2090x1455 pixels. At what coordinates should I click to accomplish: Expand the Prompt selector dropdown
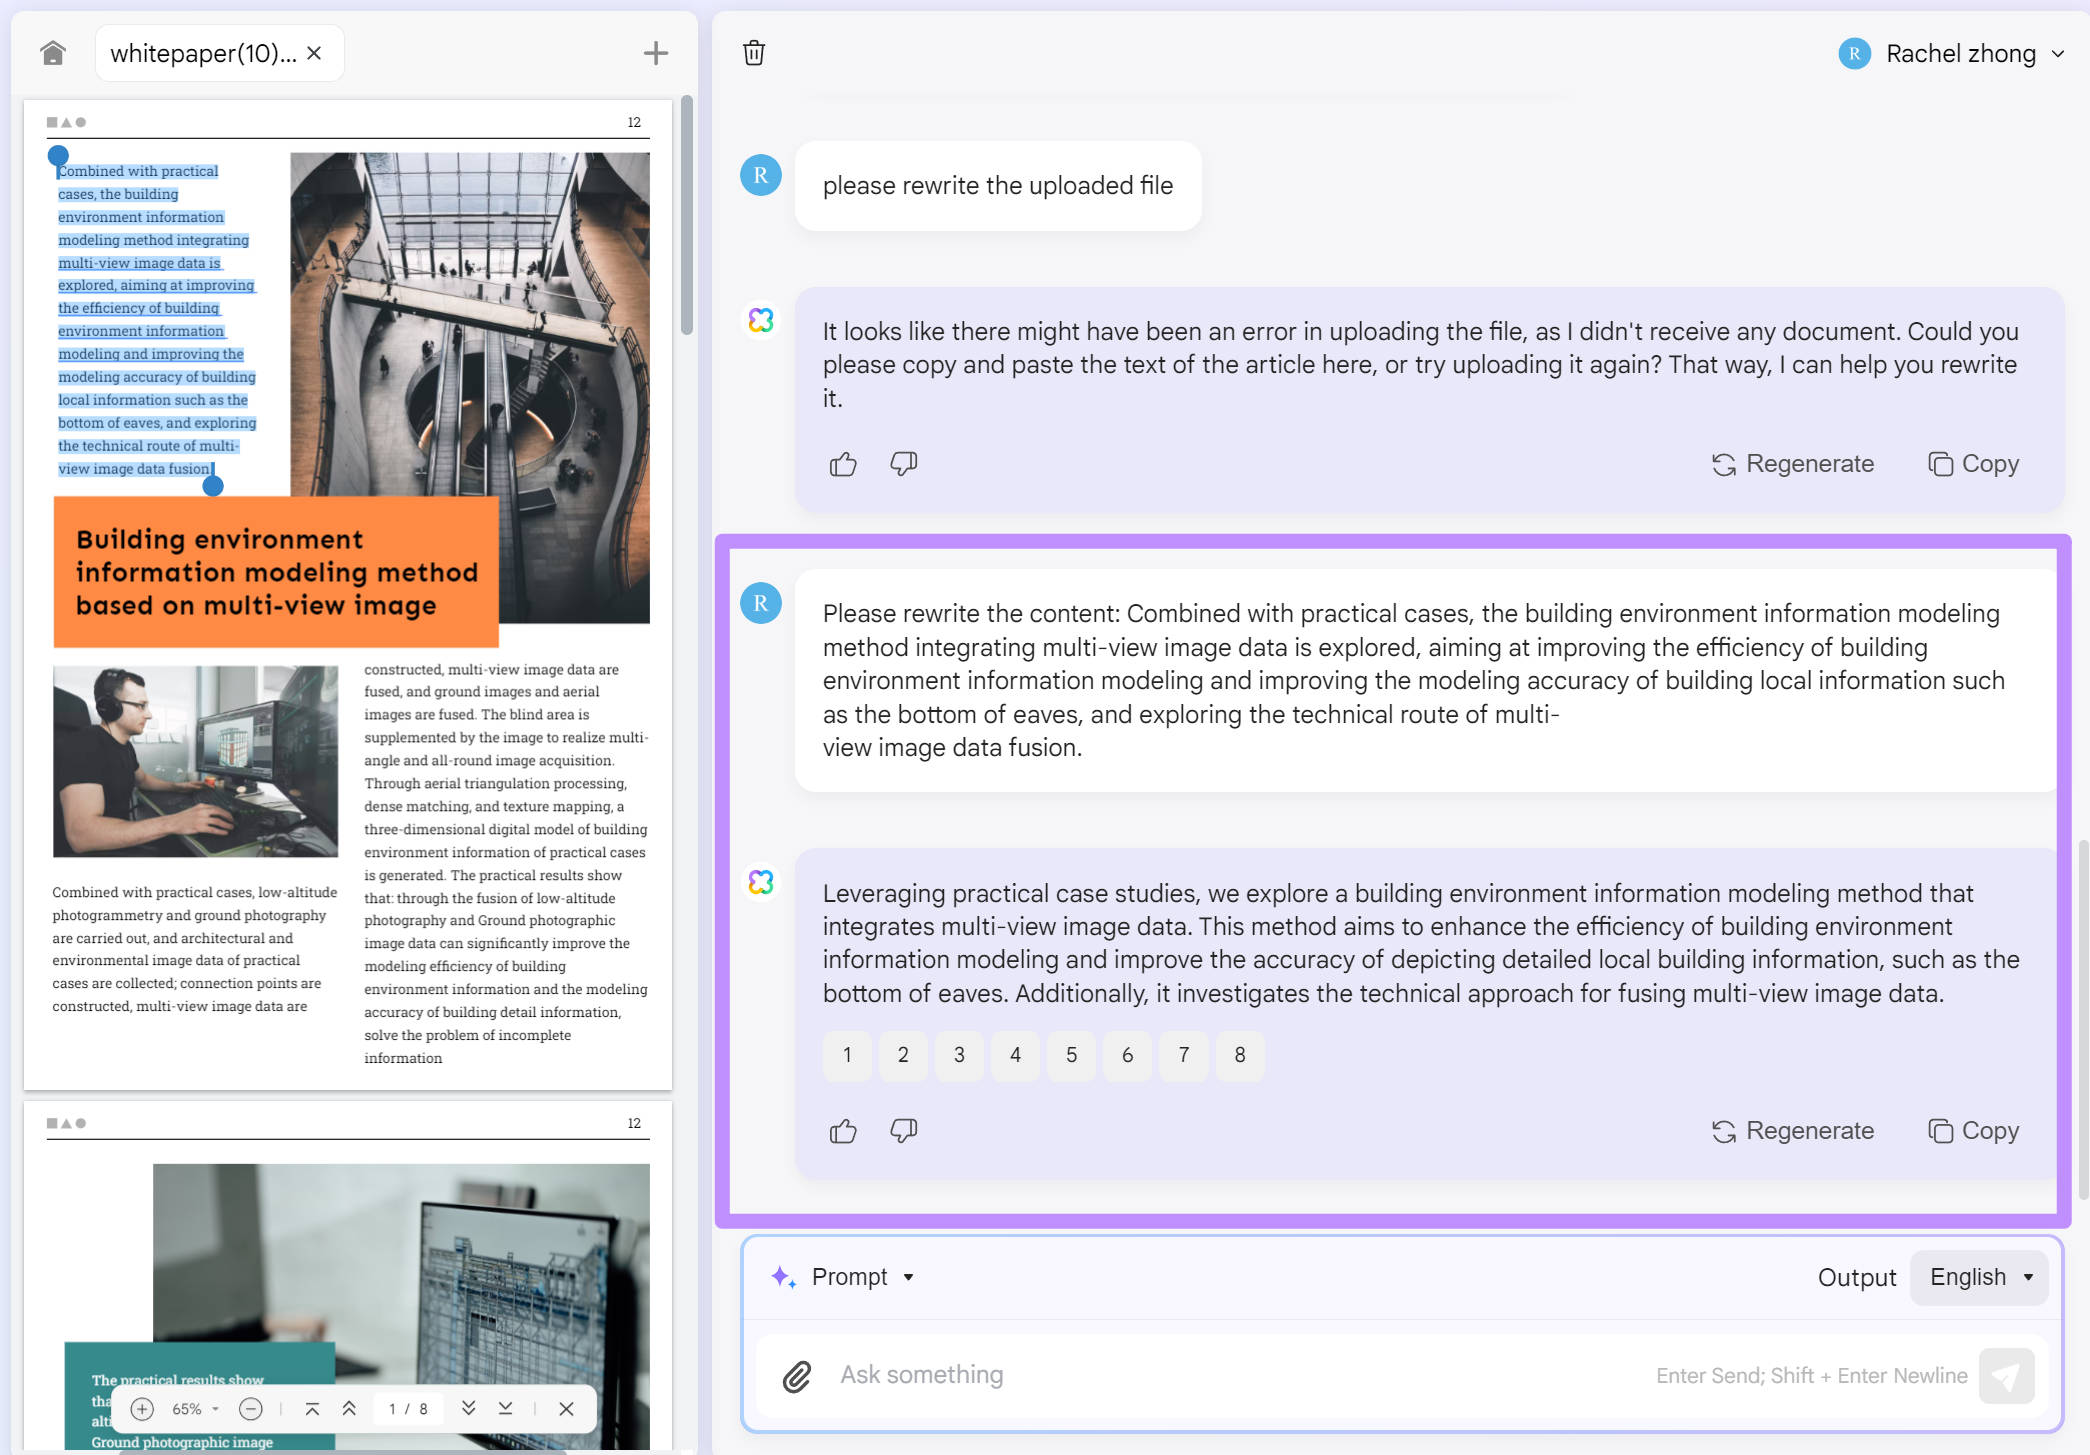click(x=858, y=1276)
